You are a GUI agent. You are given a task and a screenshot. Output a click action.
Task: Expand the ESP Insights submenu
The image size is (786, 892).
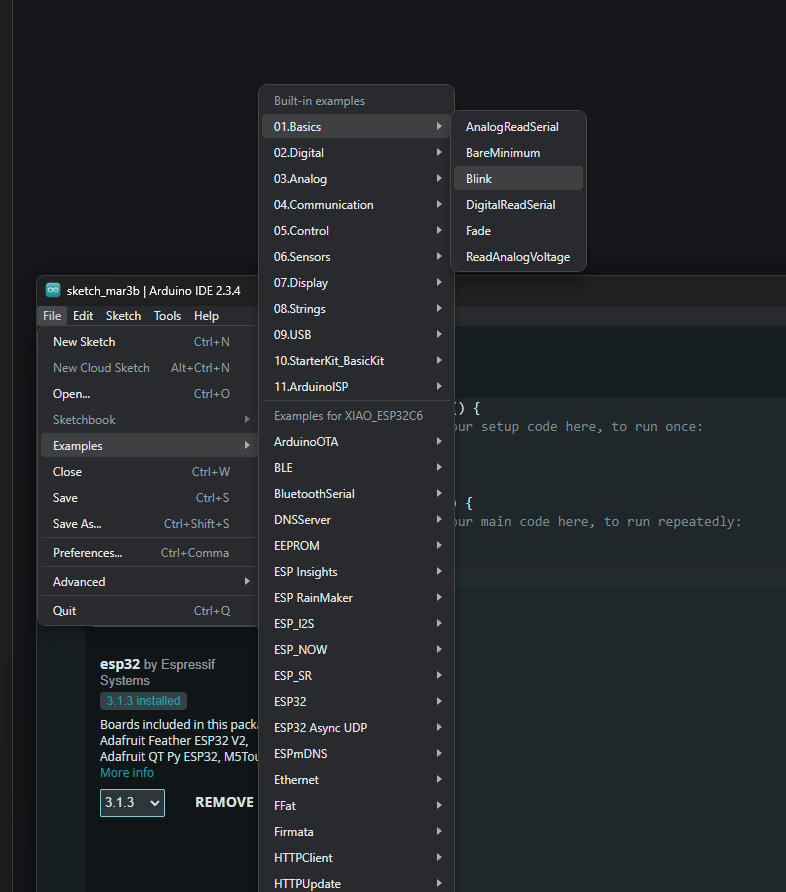tap(356, 572)
